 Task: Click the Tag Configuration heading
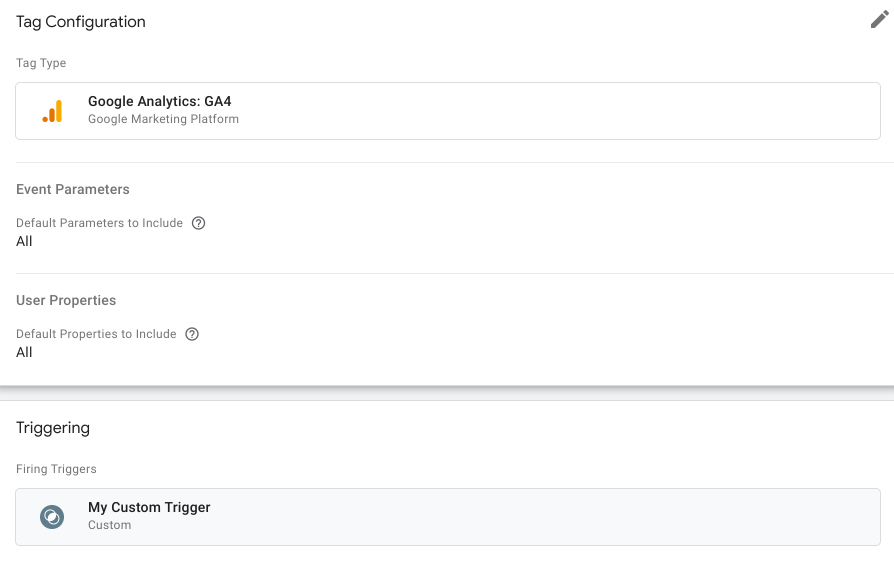click(x=81, y=22)
